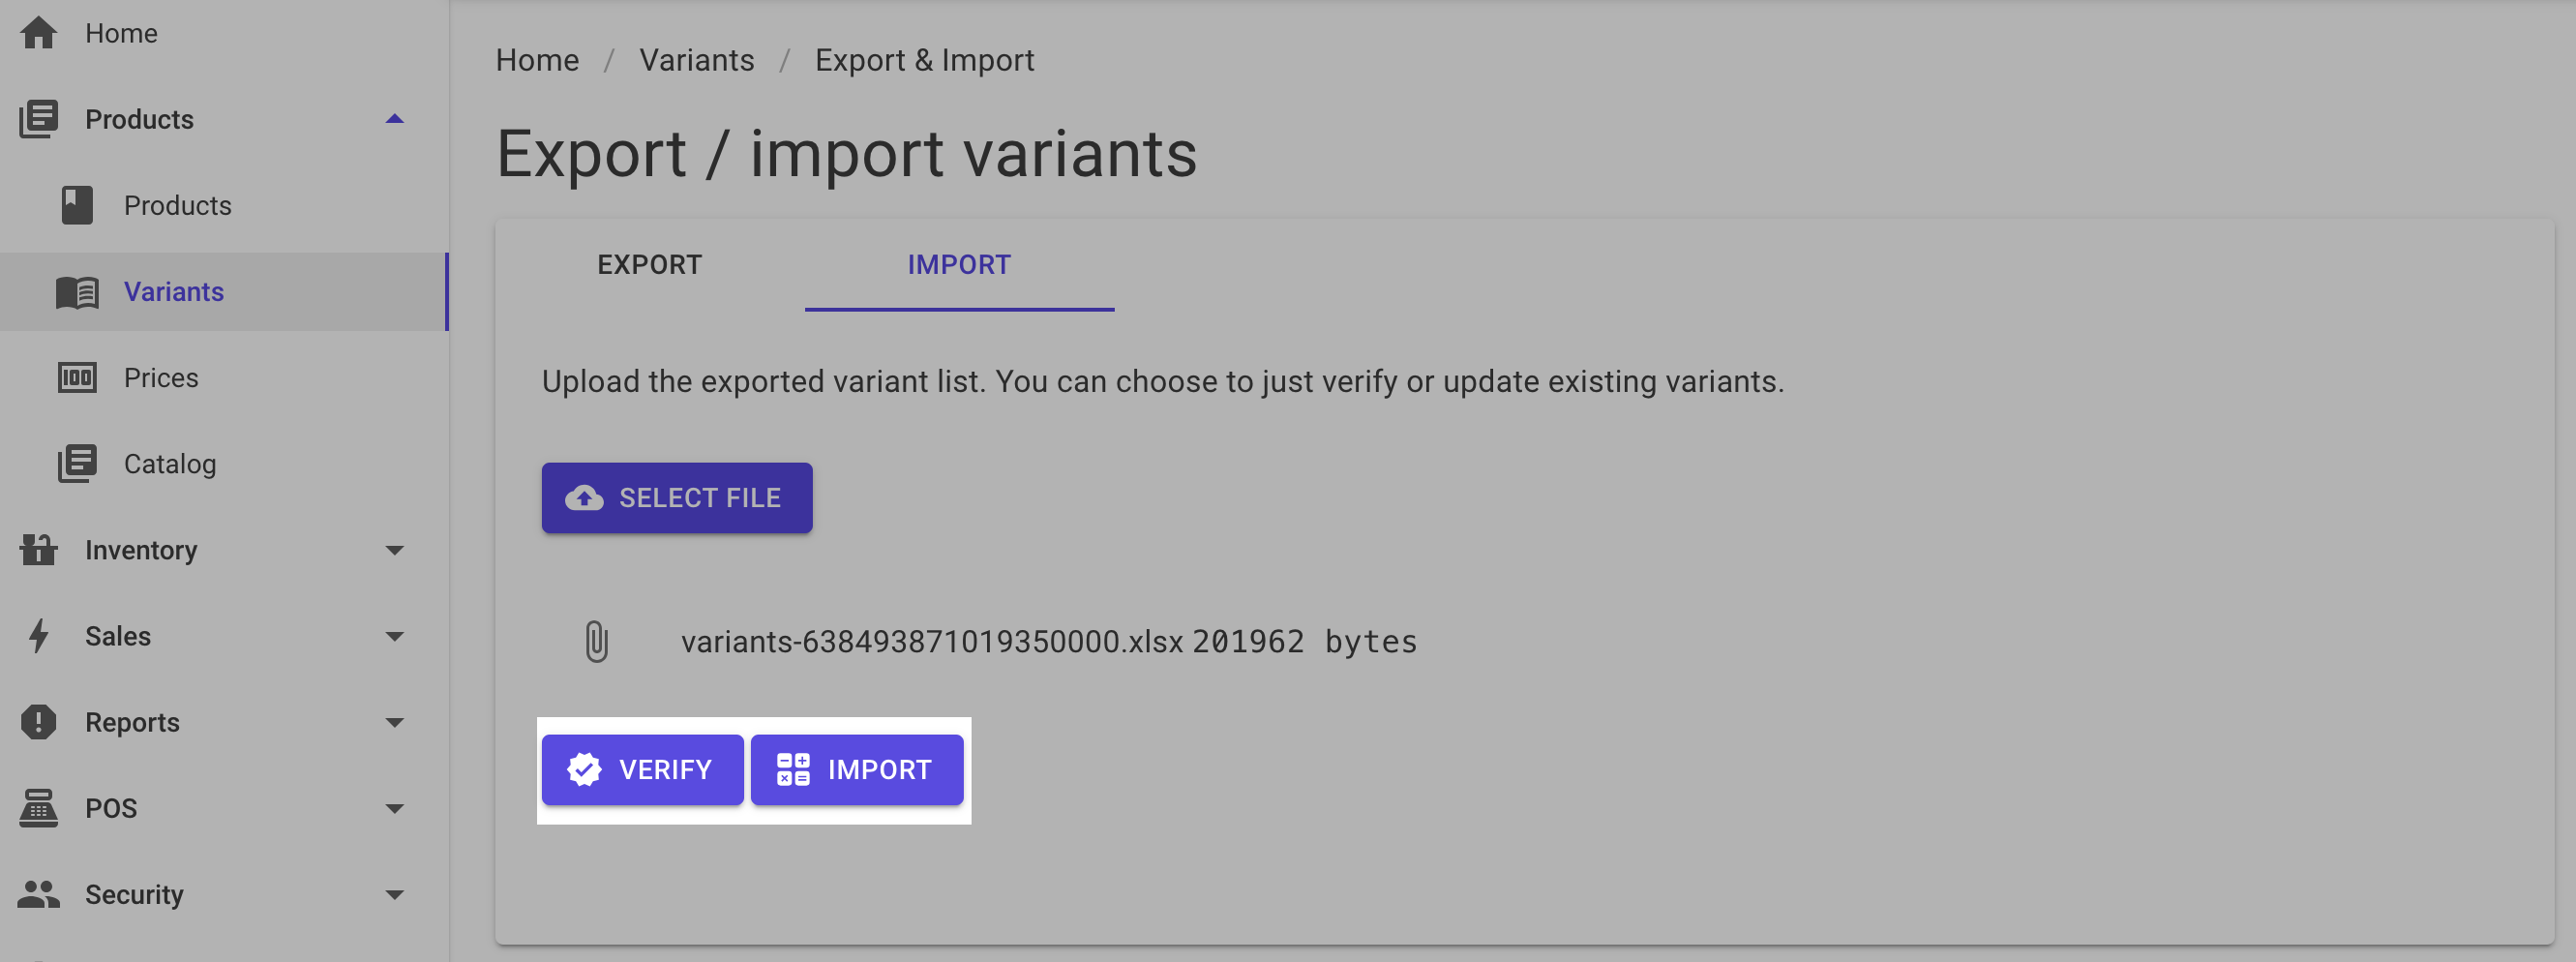2576x962 pixels.
Task: Expand the Security menu arrow
Action: pyautogui.click(x=395, y=894)
